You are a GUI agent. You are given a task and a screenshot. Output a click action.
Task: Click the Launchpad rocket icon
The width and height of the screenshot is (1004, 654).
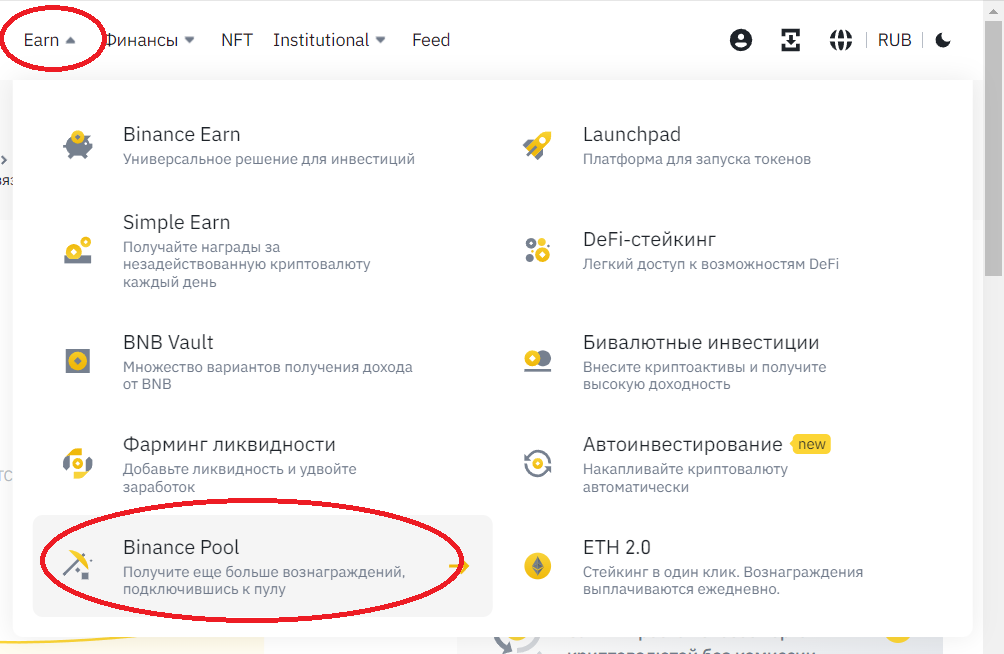point(537,145)
